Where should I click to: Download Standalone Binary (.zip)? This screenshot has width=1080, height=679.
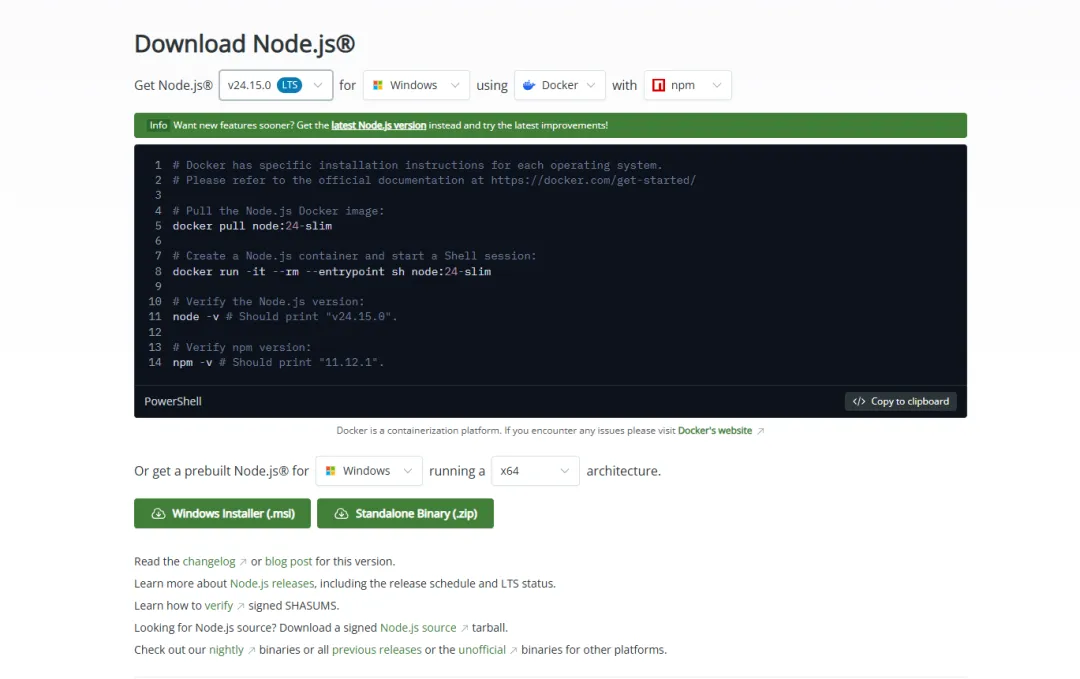click(405, 514)
